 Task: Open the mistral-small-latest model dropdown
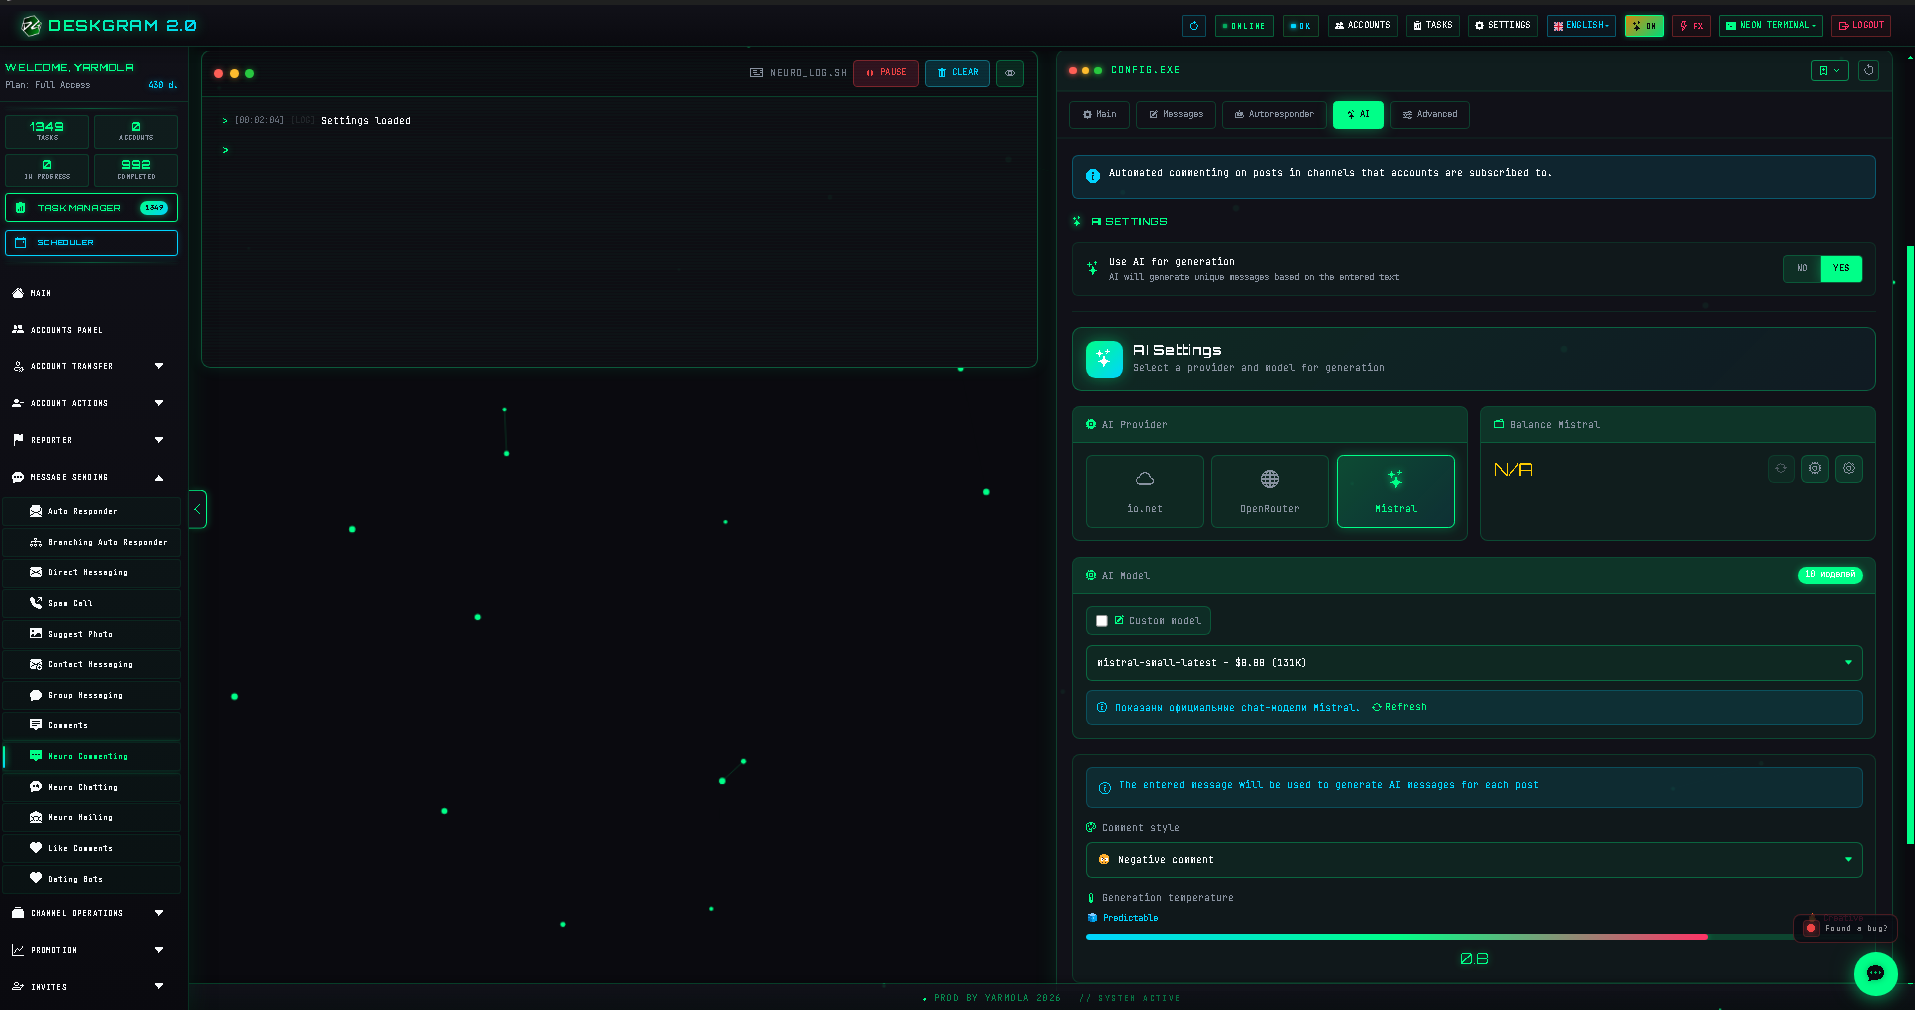(1474, 663)
